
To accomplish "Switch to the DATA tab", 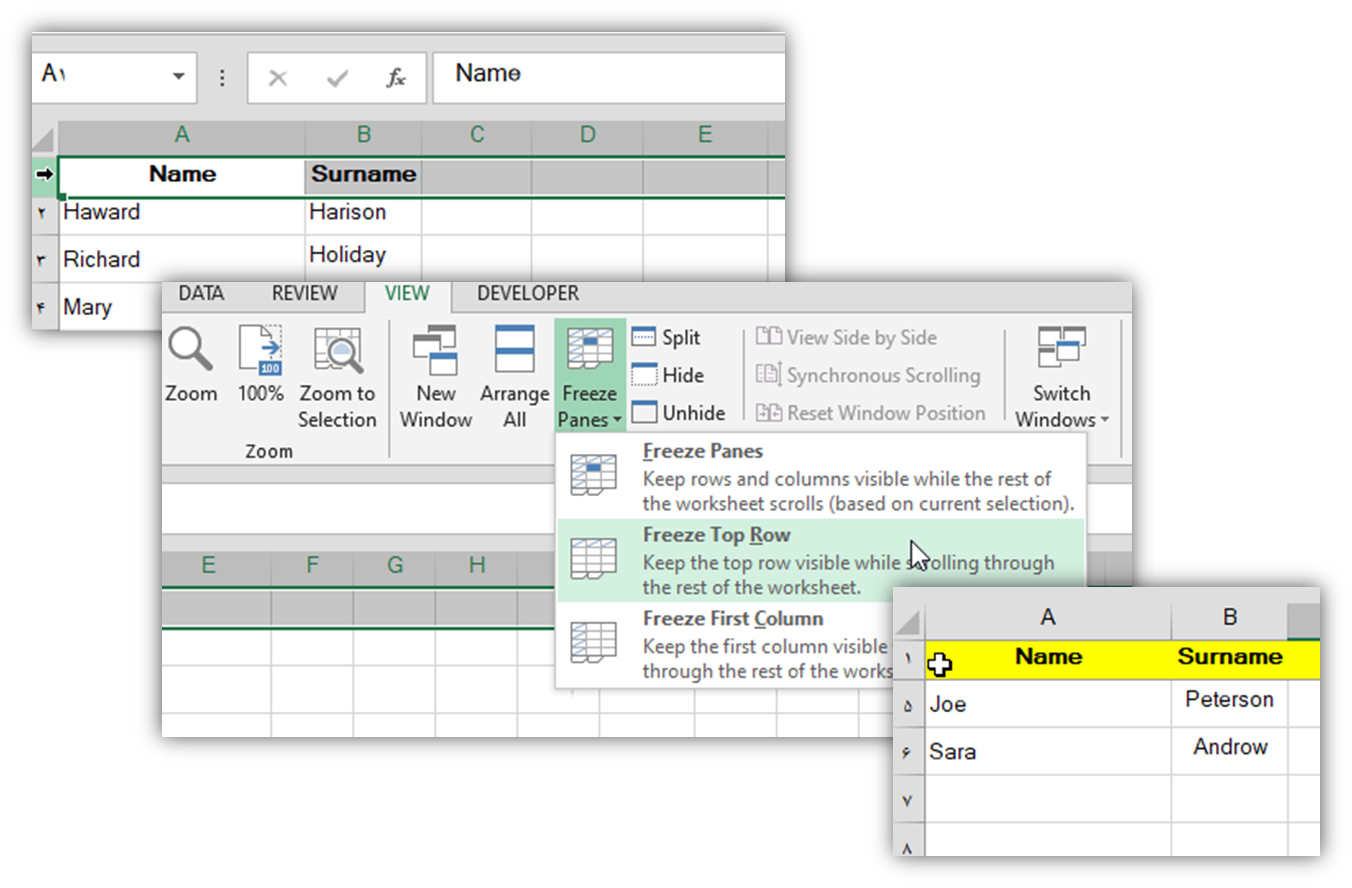I will point(201,294).
